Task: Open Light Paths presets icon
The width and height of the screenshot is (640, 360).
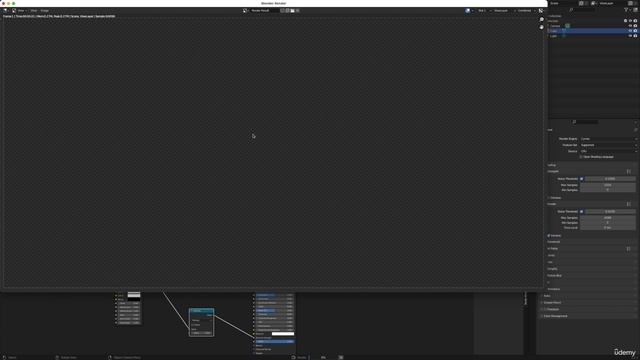Action: pos(629,249)
